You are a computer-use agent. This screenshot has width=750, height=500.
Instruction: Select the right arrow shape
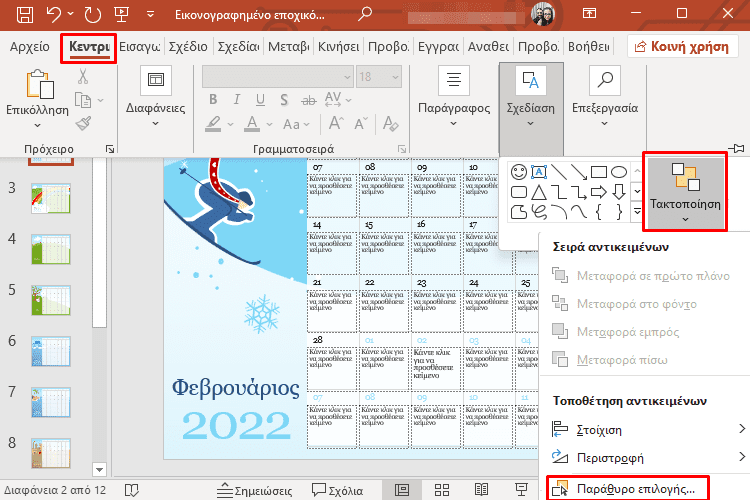coord(599,192)
